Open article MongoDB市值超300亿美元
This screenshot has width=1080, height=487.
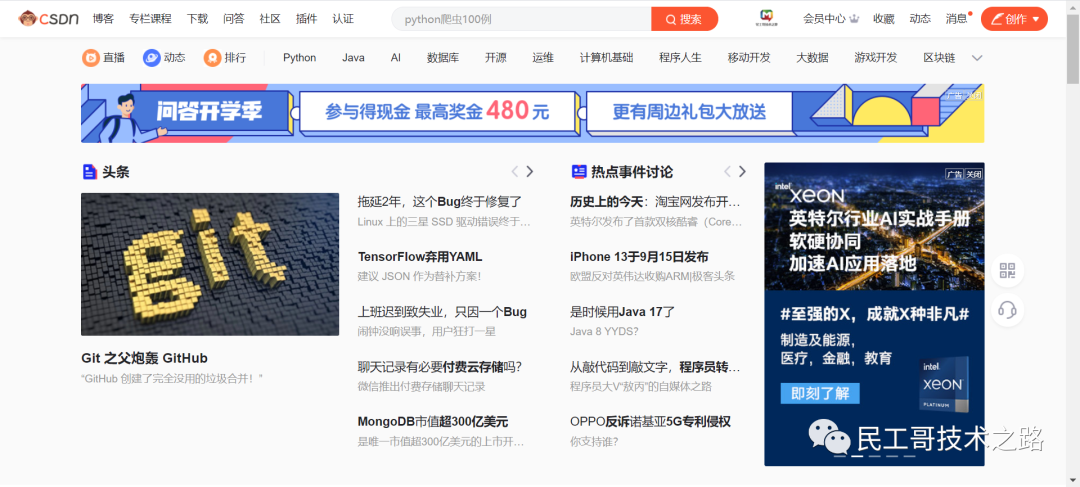click(x=433, y=422)
